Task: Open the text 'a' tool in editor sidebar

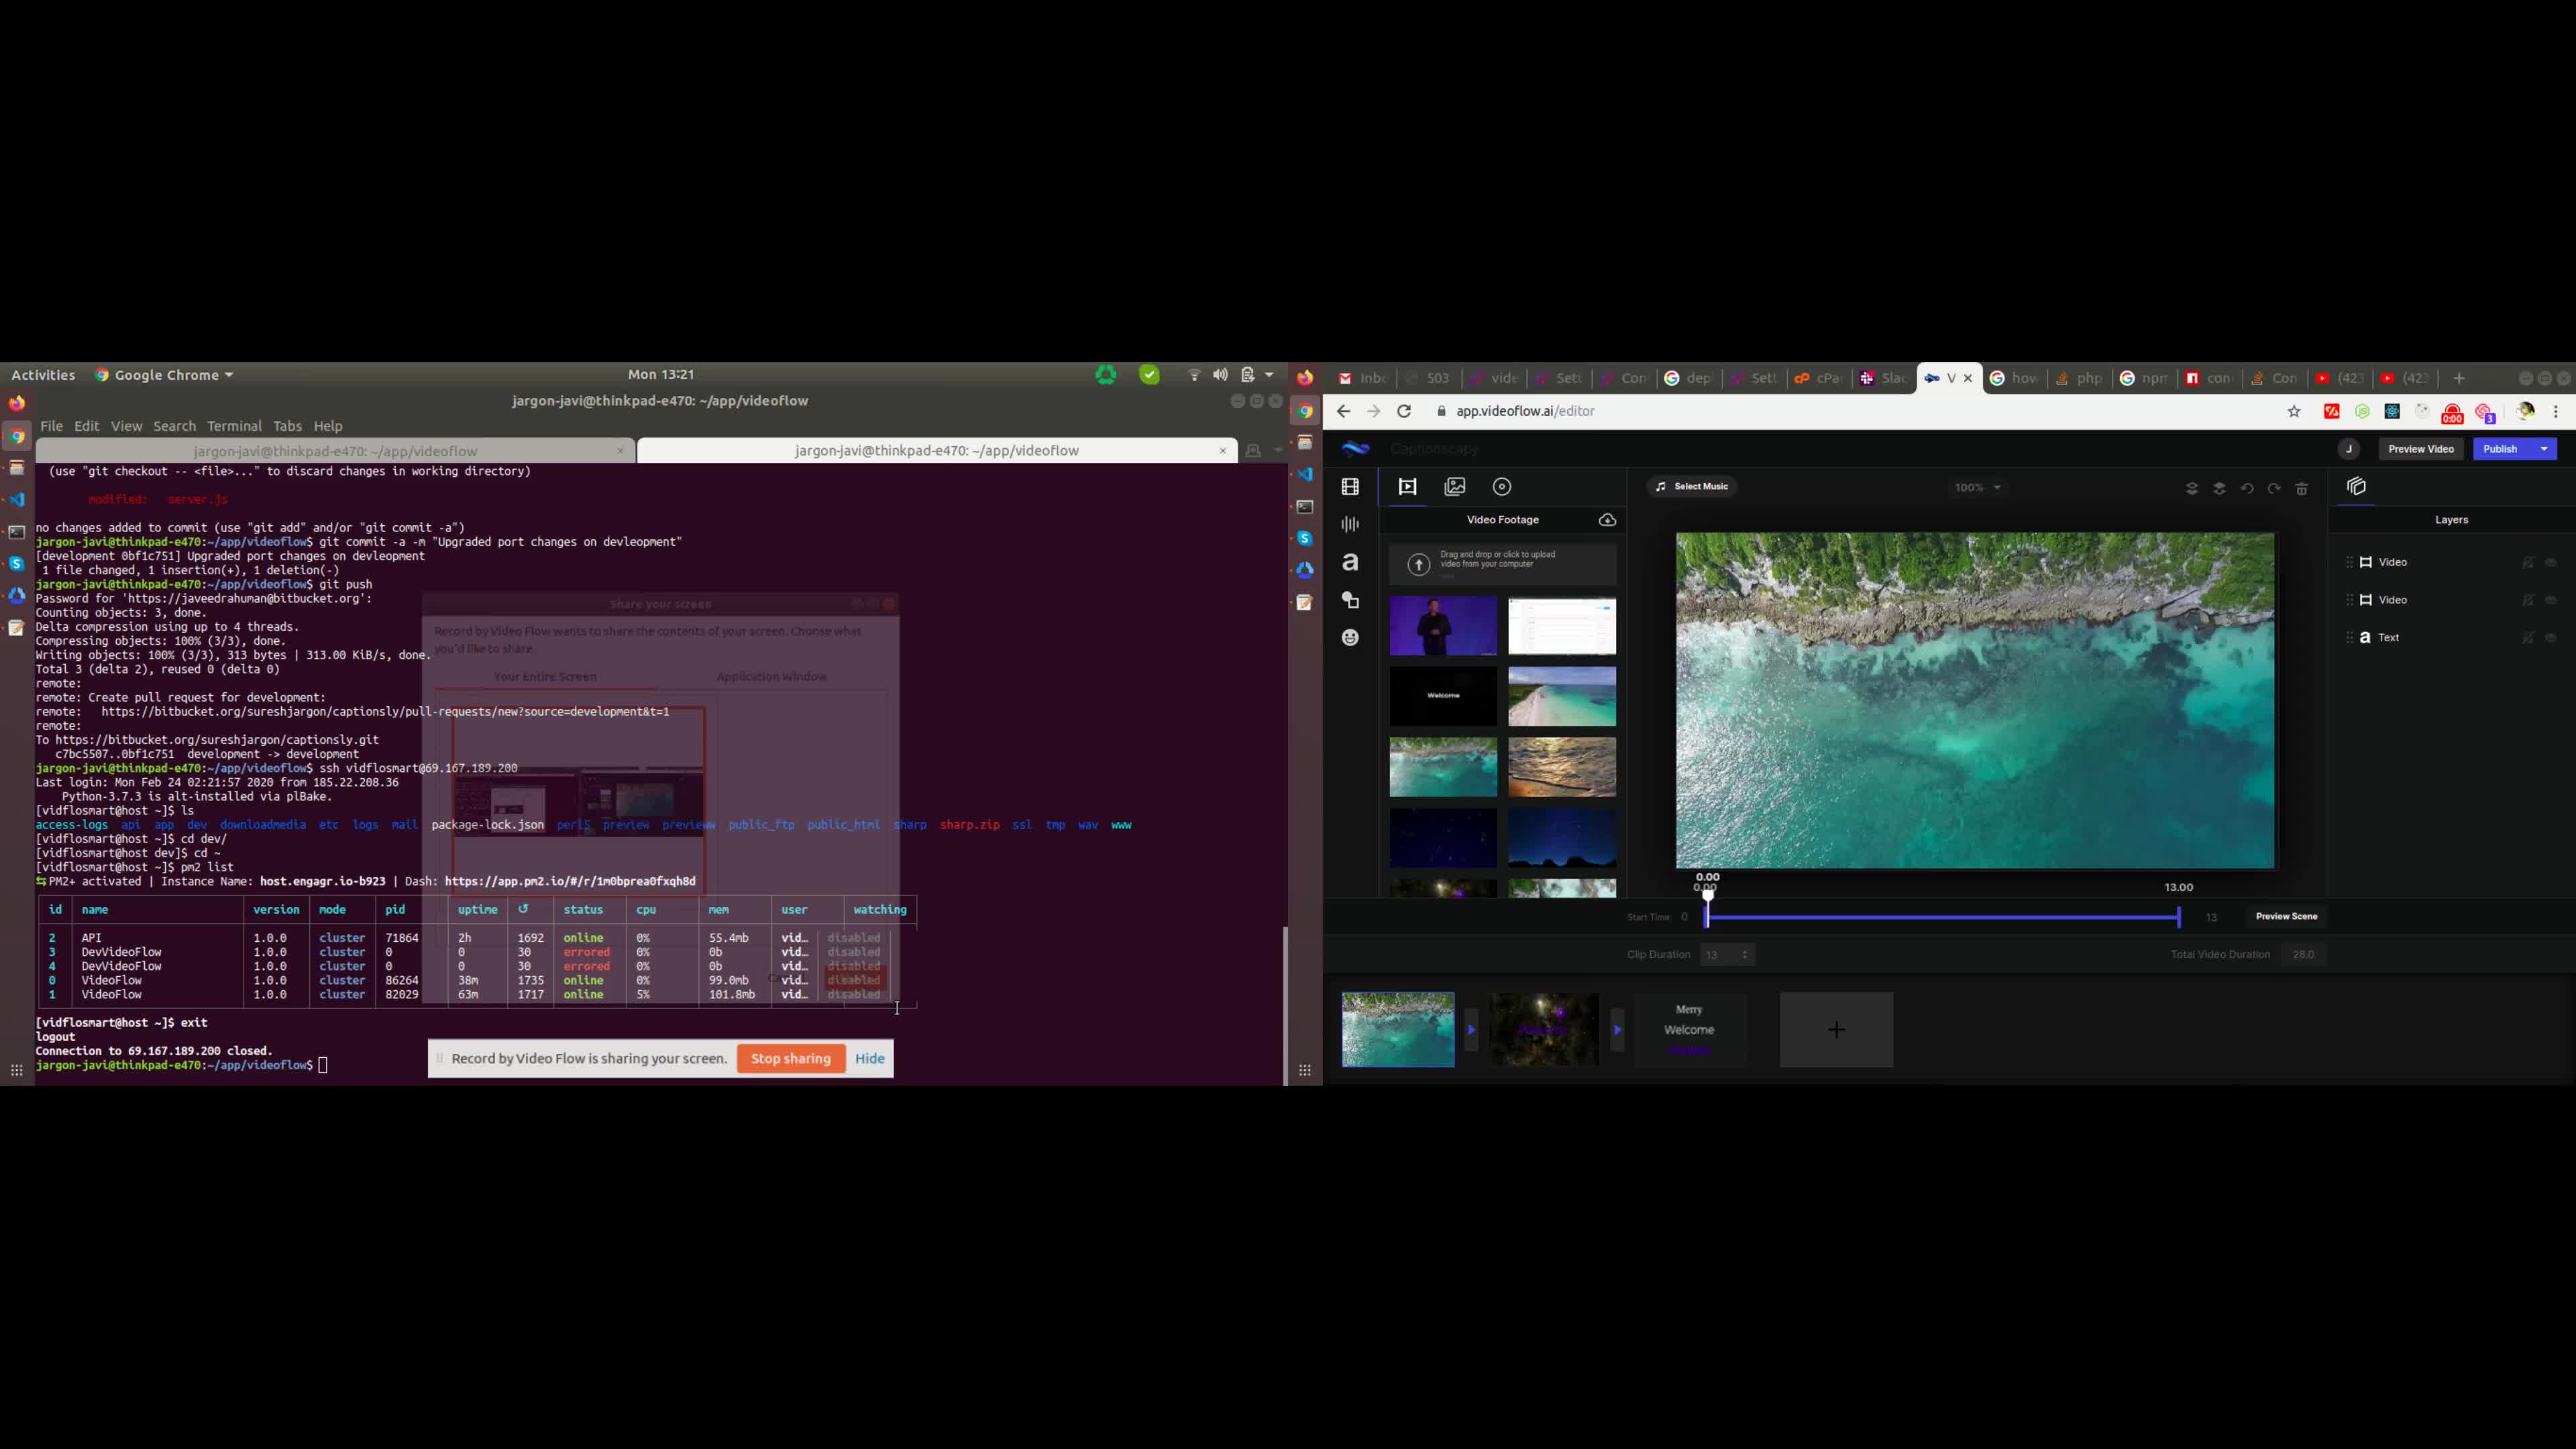Action: tap(1350, 562)
